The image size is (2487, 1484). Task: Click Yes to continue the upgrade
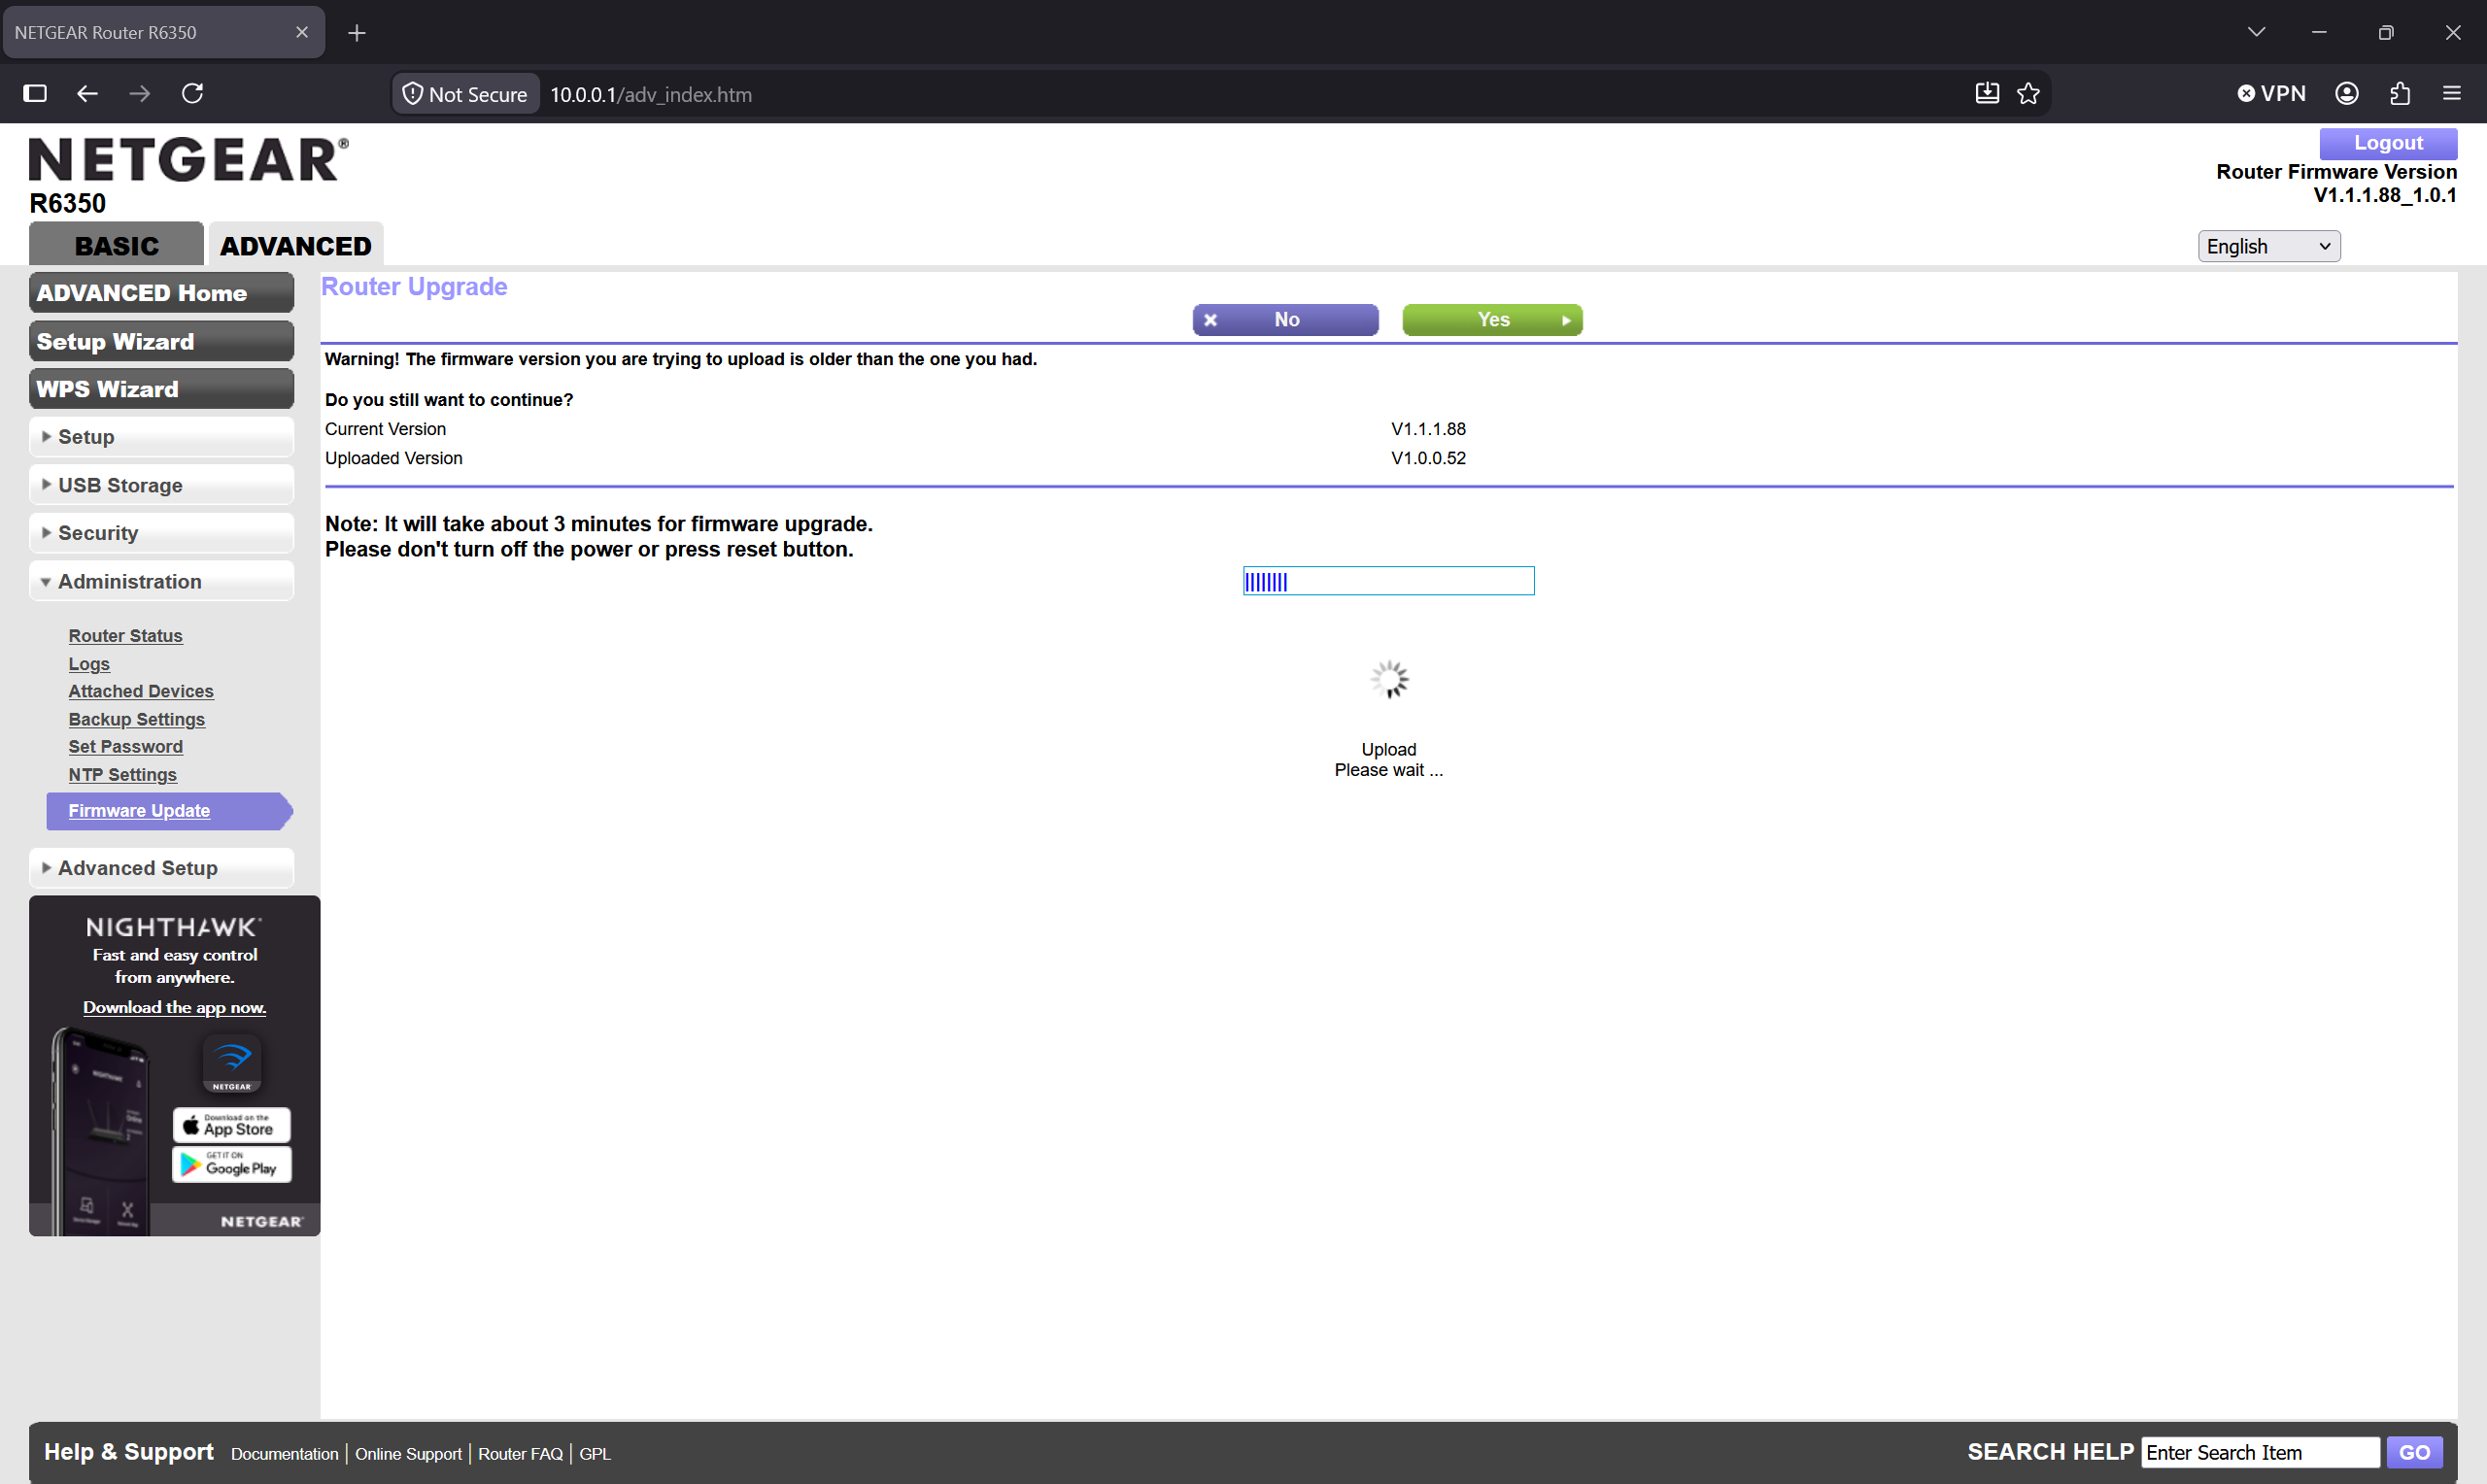1492,320
